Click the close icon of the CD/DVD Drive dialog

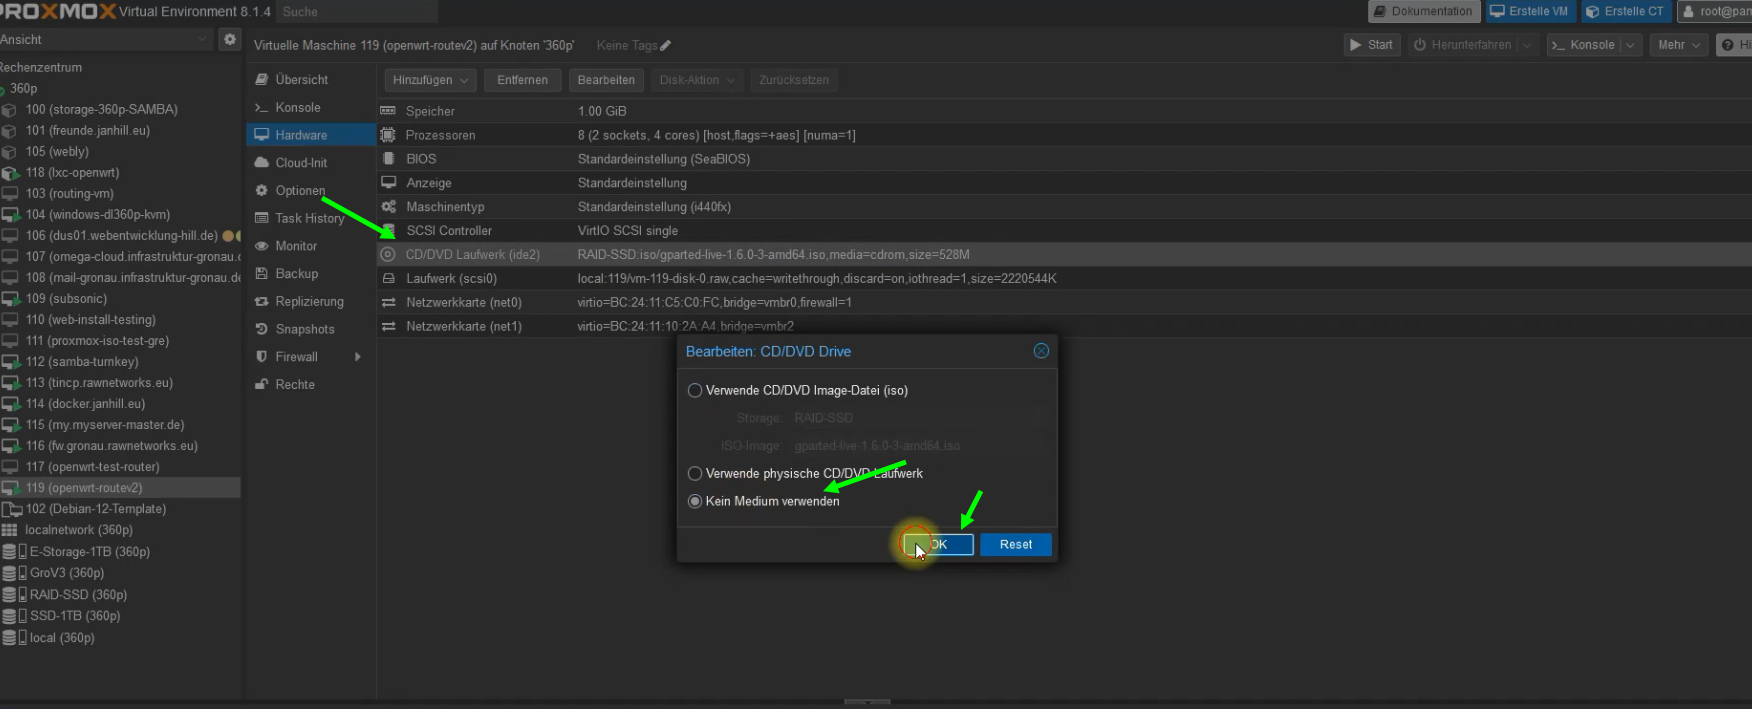point(1041,351)
